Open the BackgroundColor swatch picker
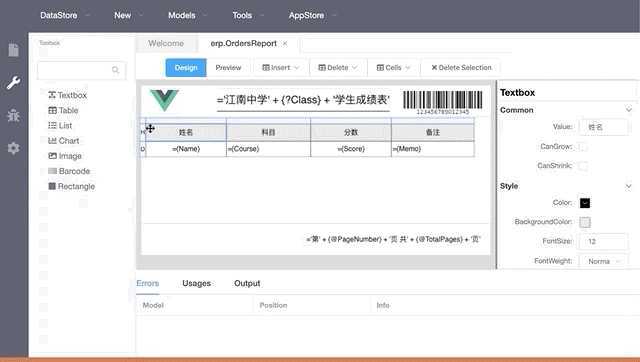 point(585,222)
